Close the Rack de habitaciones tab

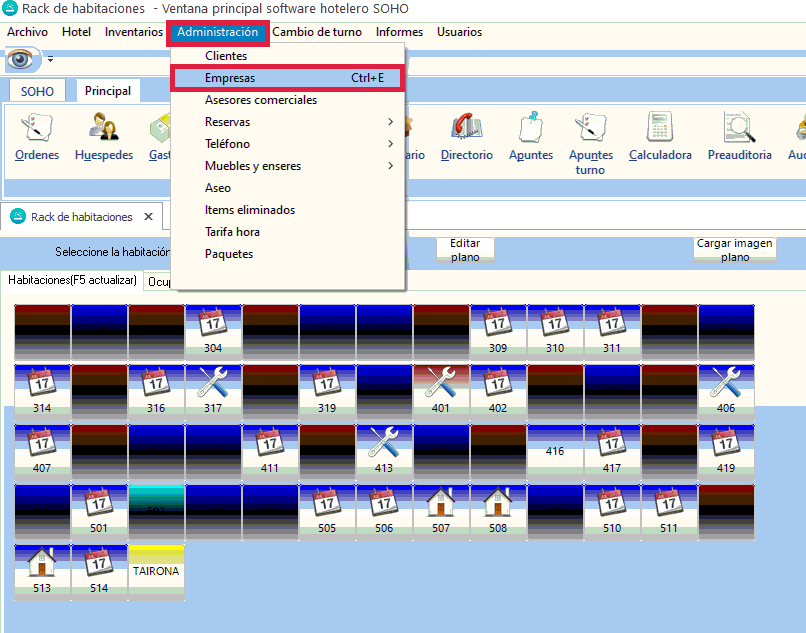pos(148,216)
